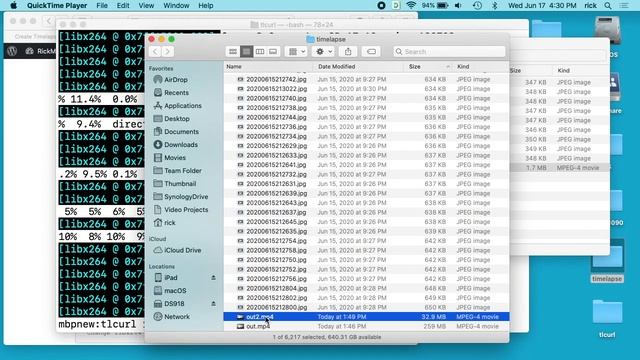640x360 pixels.
Task: Select the 1.7 MB MPEG-4 movie row in back Finder window
Action: tap(560, 168)
